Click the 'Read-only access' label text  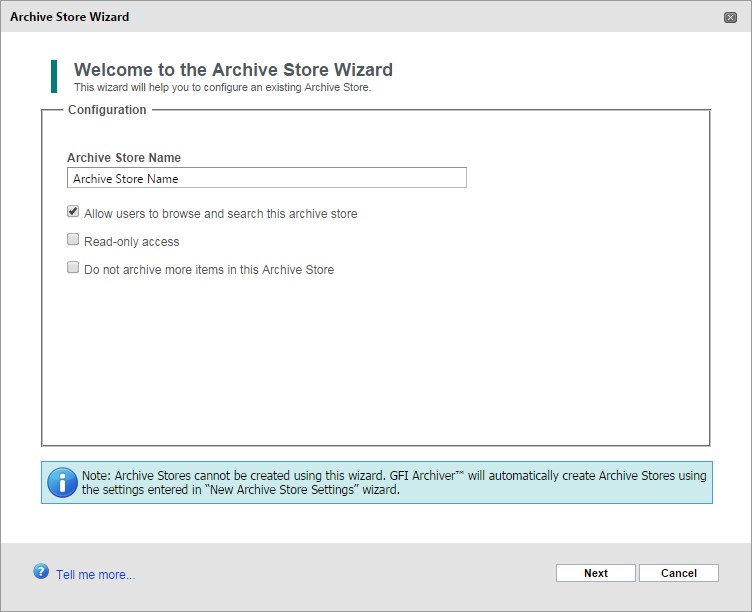pyautogui.click(x=132, y=242)
